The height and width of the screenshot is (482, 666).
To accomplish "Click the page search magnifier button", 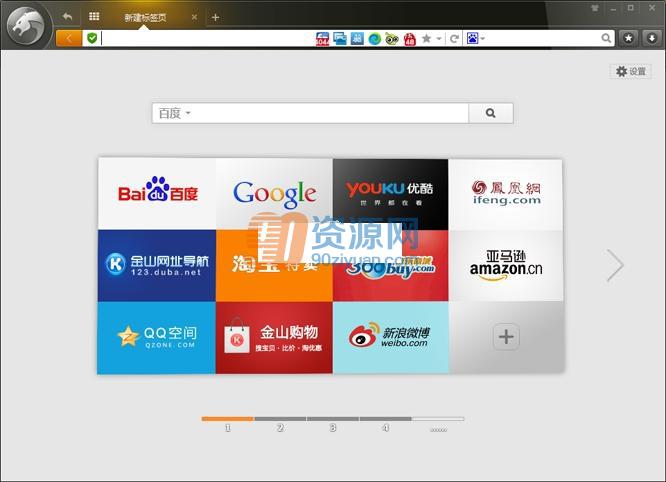I will tap(491, 113).
